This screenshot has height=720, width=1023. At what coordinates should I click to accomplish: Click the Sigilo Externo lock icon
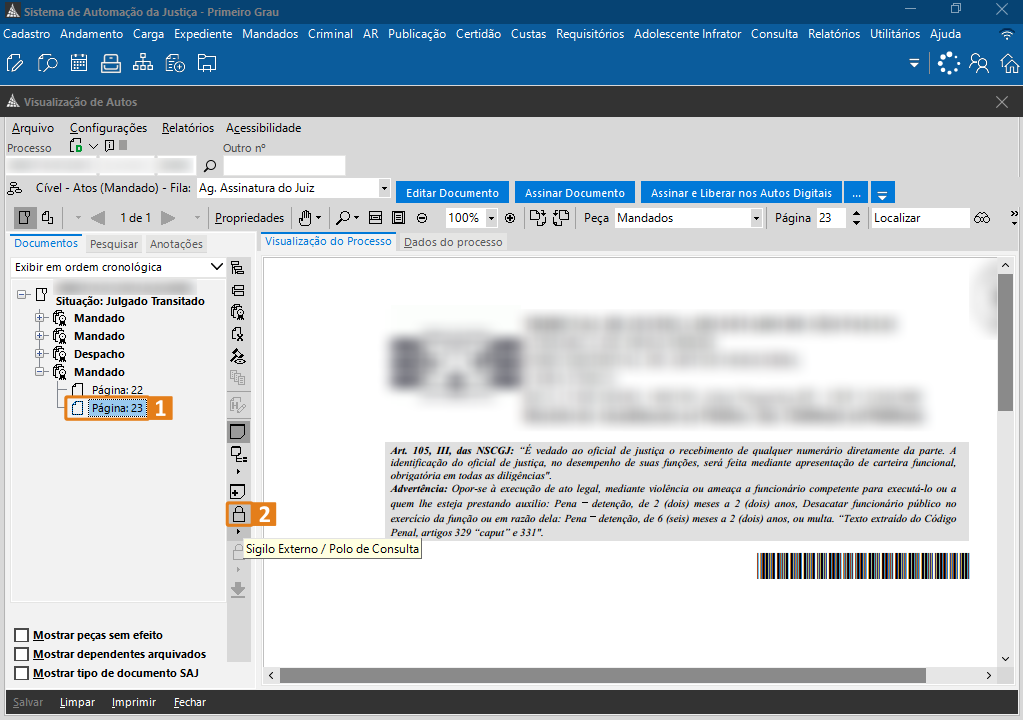point(239,515)
